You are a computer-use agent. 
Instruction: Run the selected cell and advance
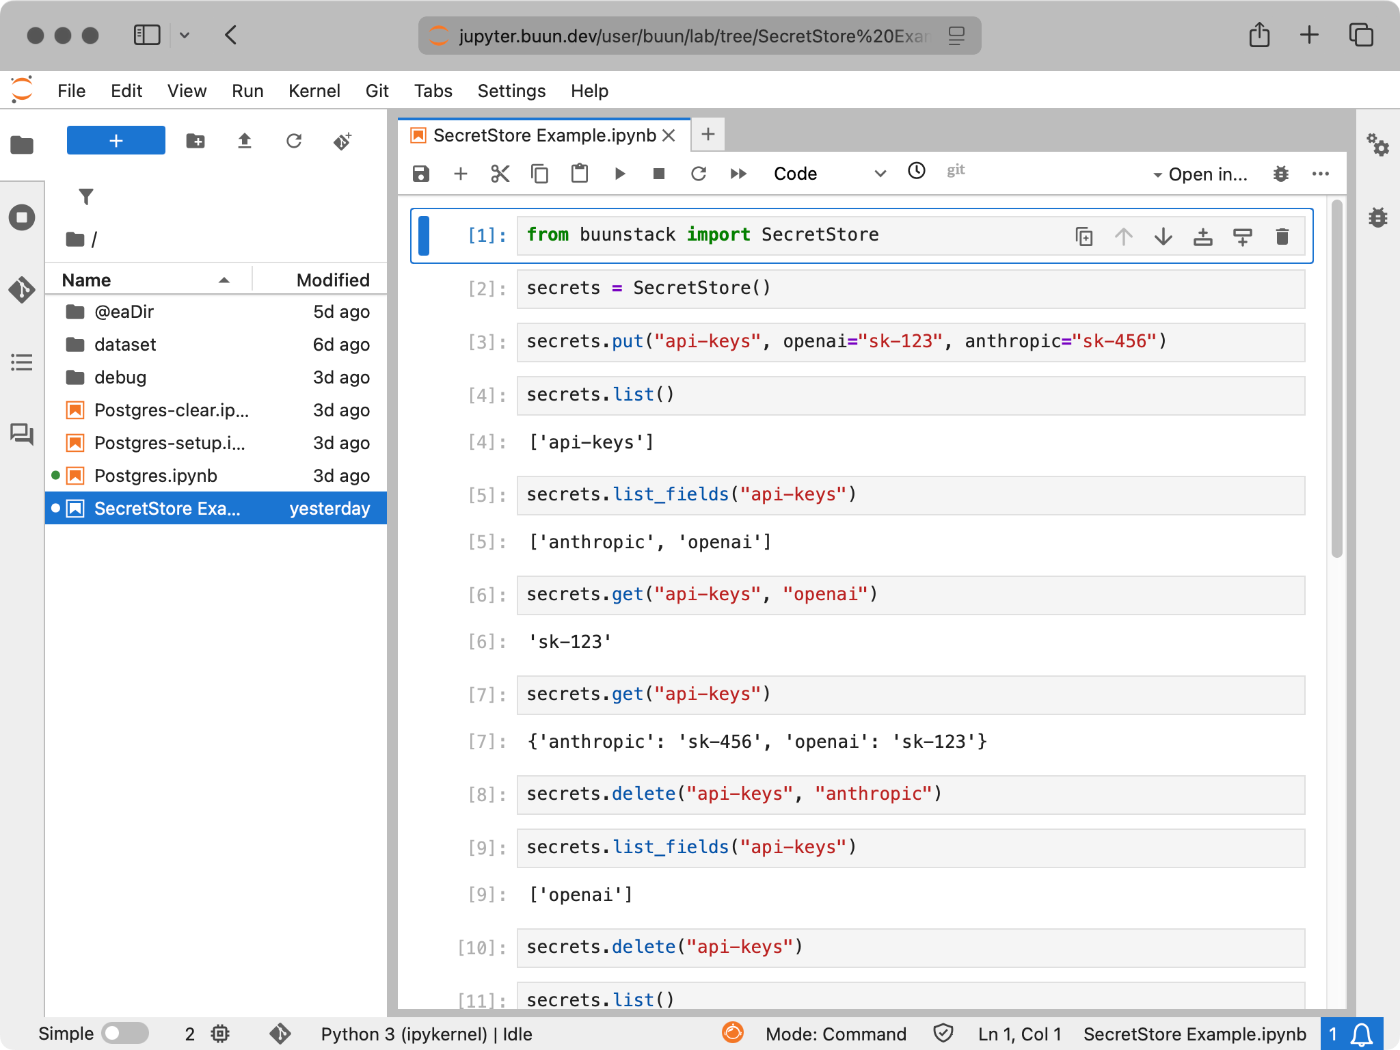pos(620,174)
